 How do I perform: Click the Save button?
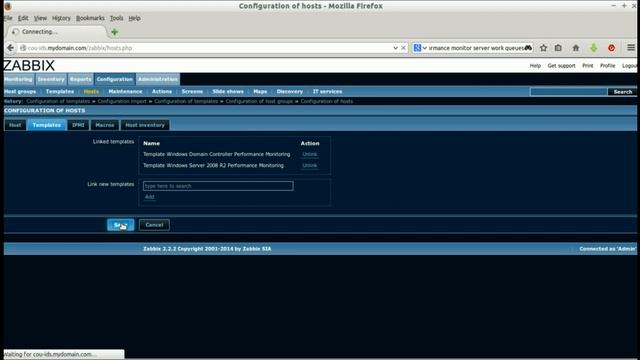(x=120, y=225)
